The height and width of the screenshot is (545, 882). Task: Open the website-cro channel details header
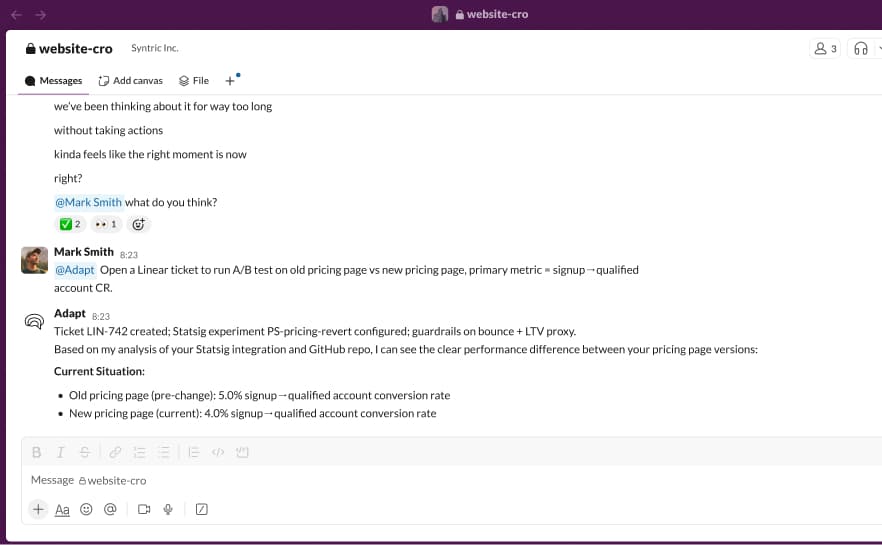coord(69,48)
